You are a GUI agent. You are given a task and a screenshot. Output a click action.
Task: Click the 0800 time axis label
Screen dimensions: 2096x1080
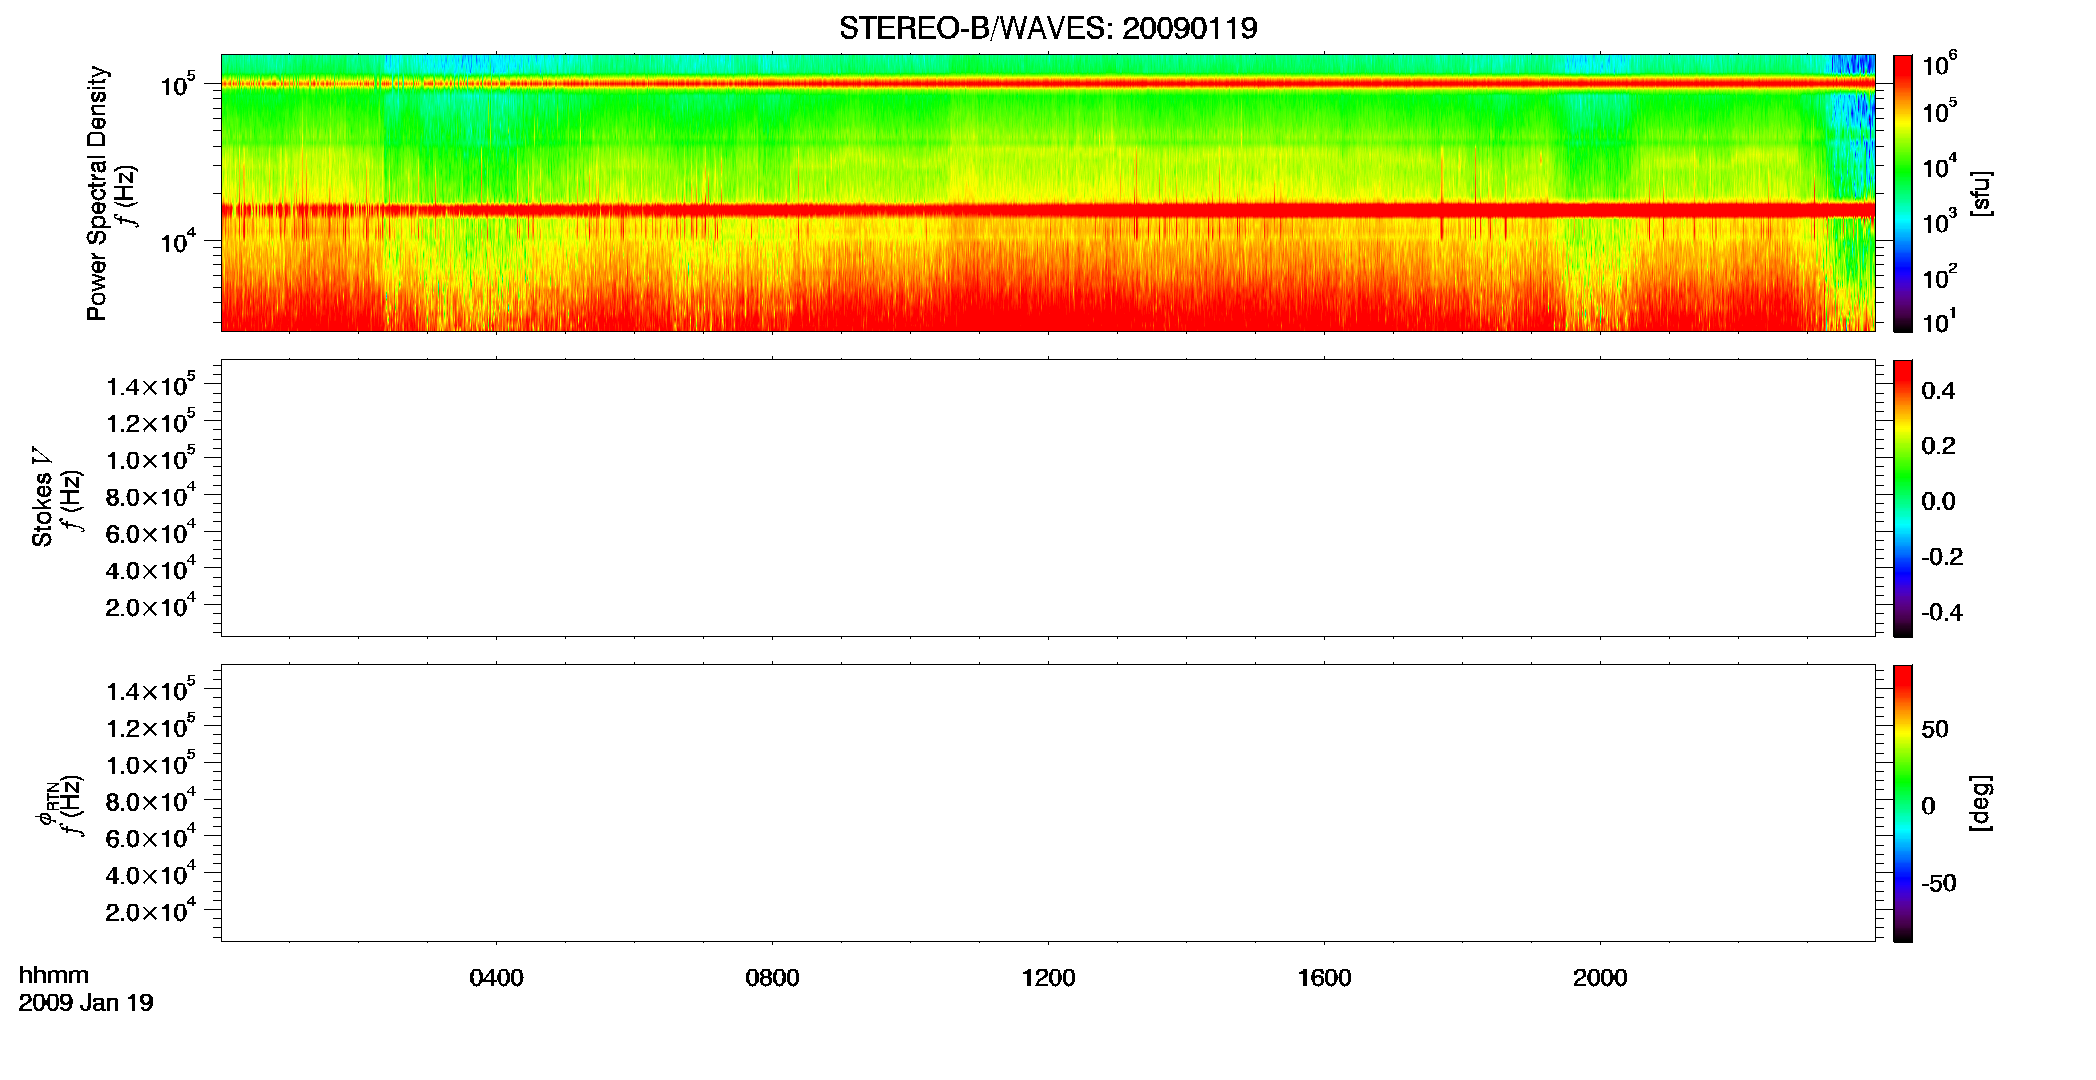[772, 978]
